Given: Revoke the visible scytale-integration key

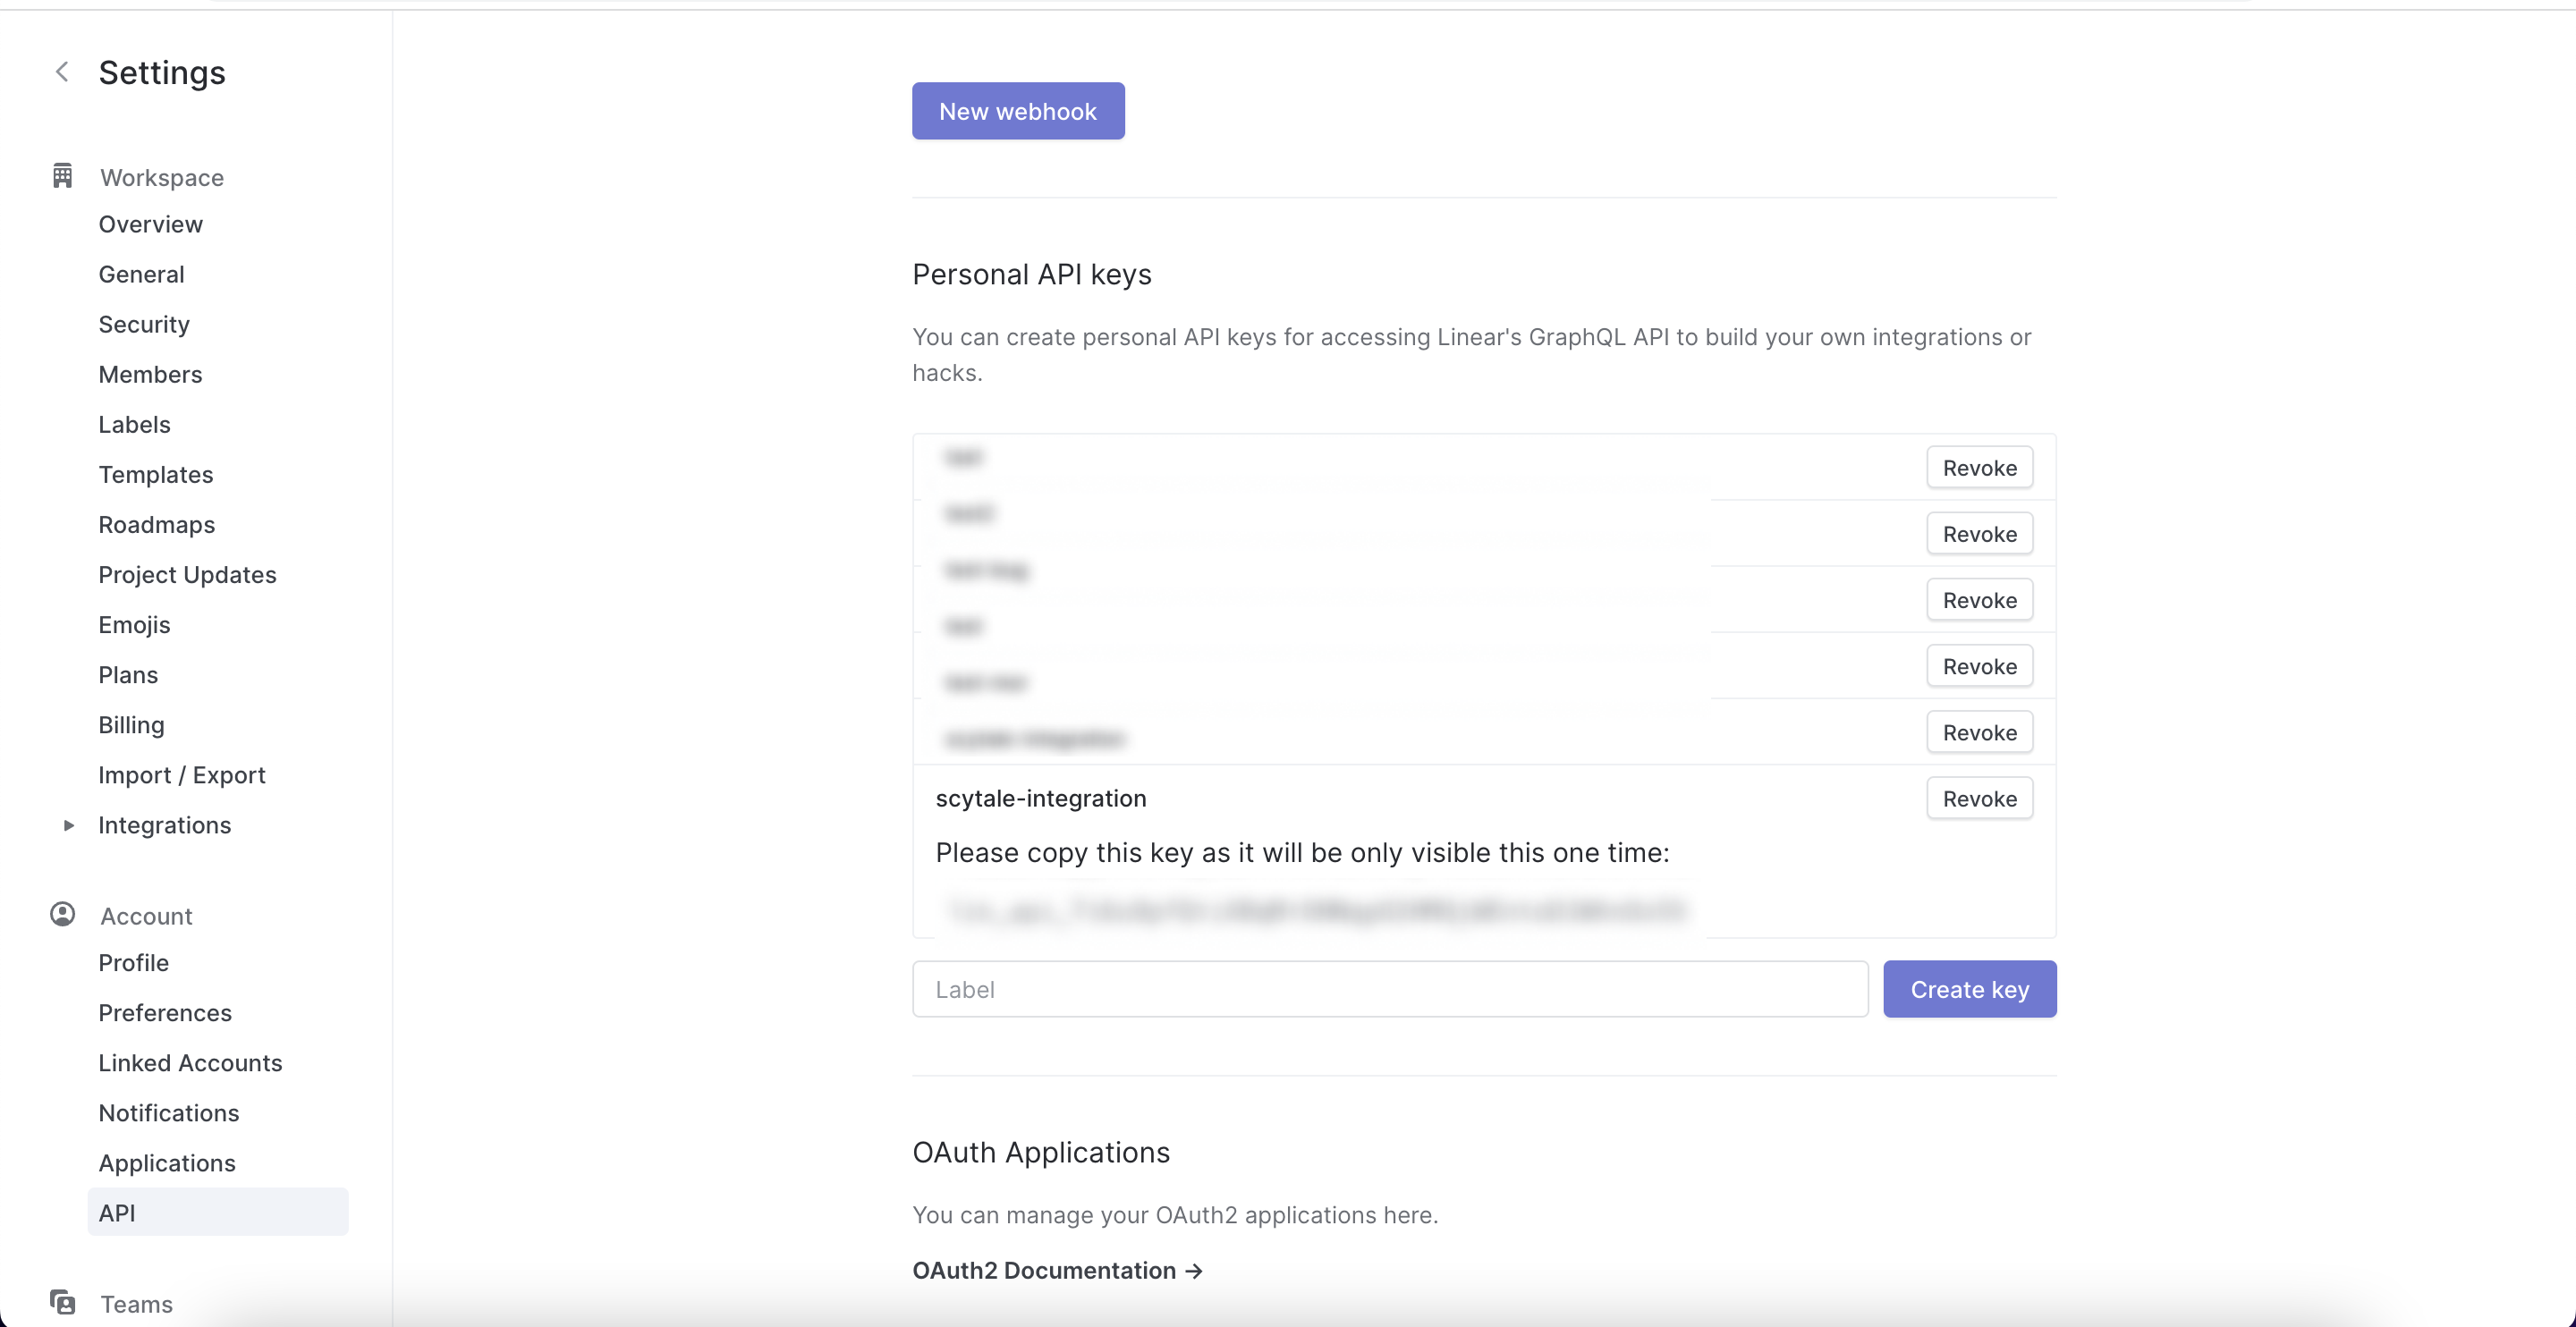Looking at the screenshot, I should coord(1979,798).
